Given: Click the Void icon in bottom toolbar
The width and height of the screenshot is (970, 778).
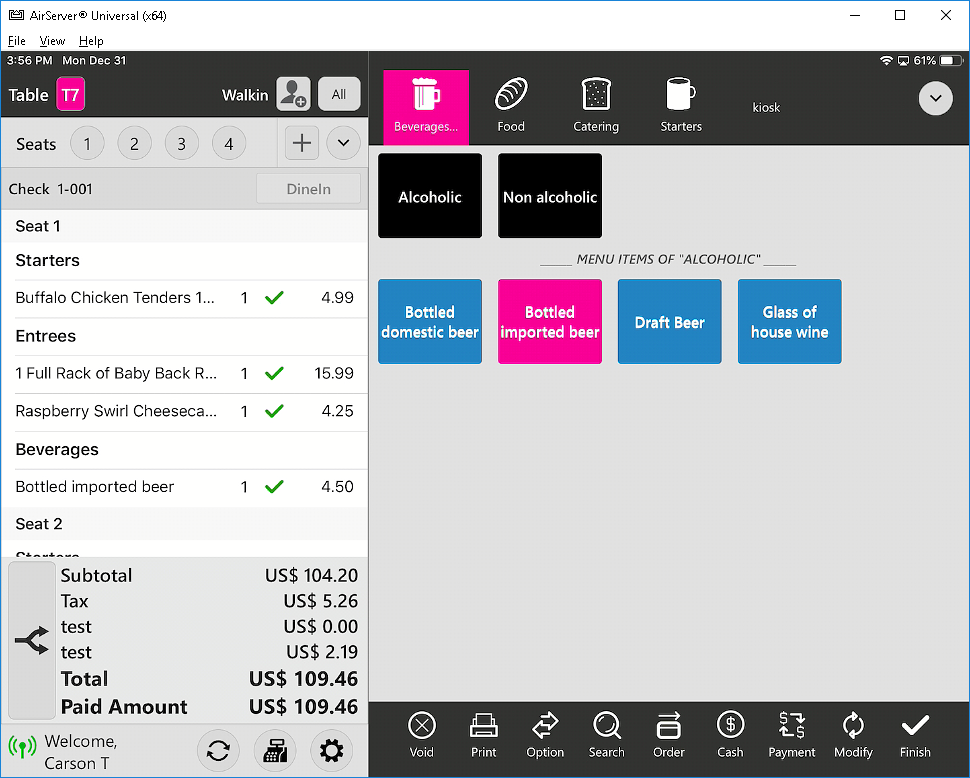Looking at the screenshot, I should [x=422, y=726].
